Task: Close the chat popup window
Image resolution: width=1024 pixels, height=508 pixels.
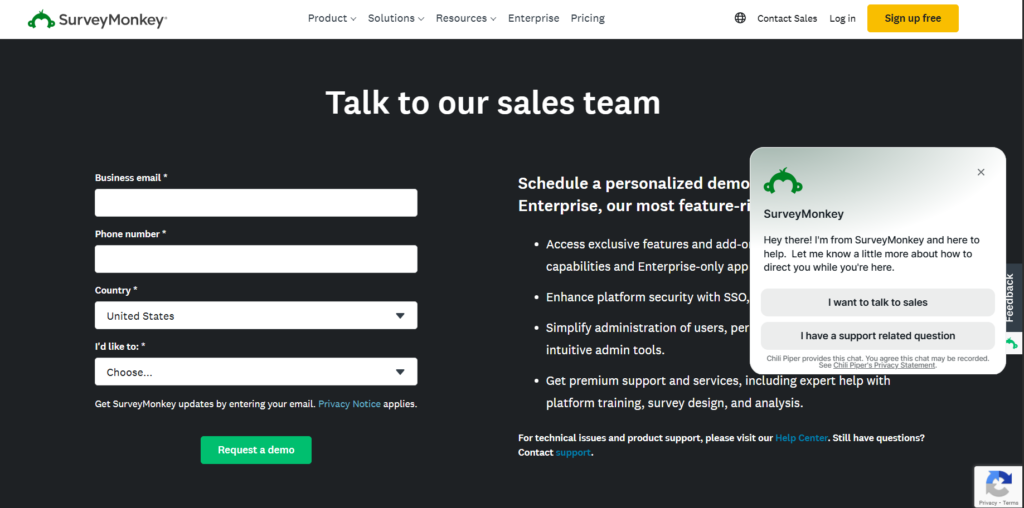Action: pos(981,172)
